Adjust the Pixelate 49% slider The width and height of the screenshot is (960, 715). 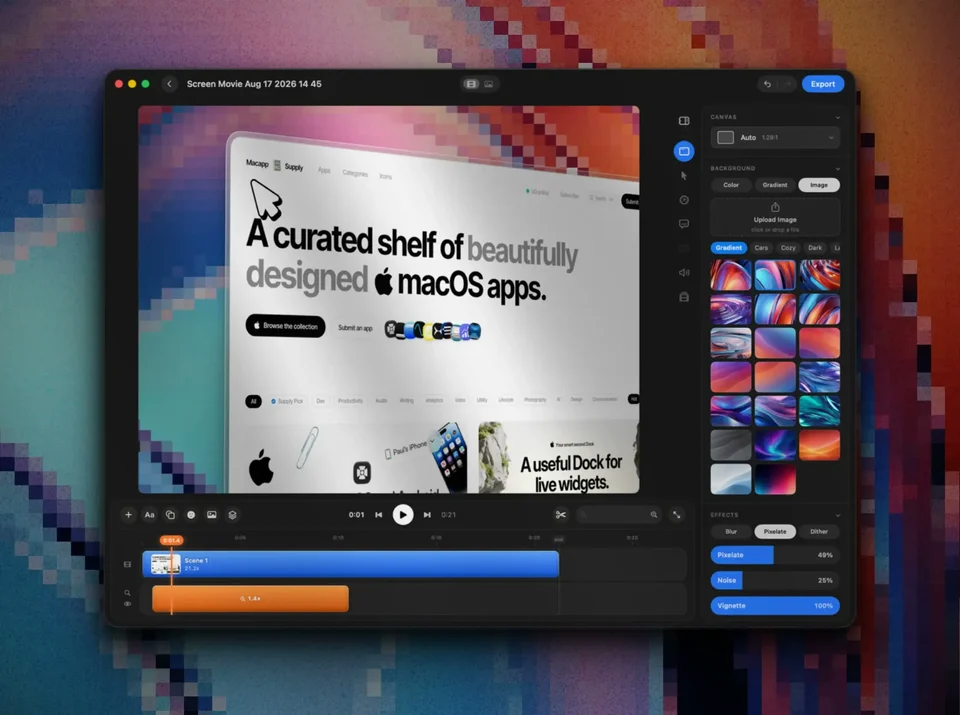tap(775, 555)
